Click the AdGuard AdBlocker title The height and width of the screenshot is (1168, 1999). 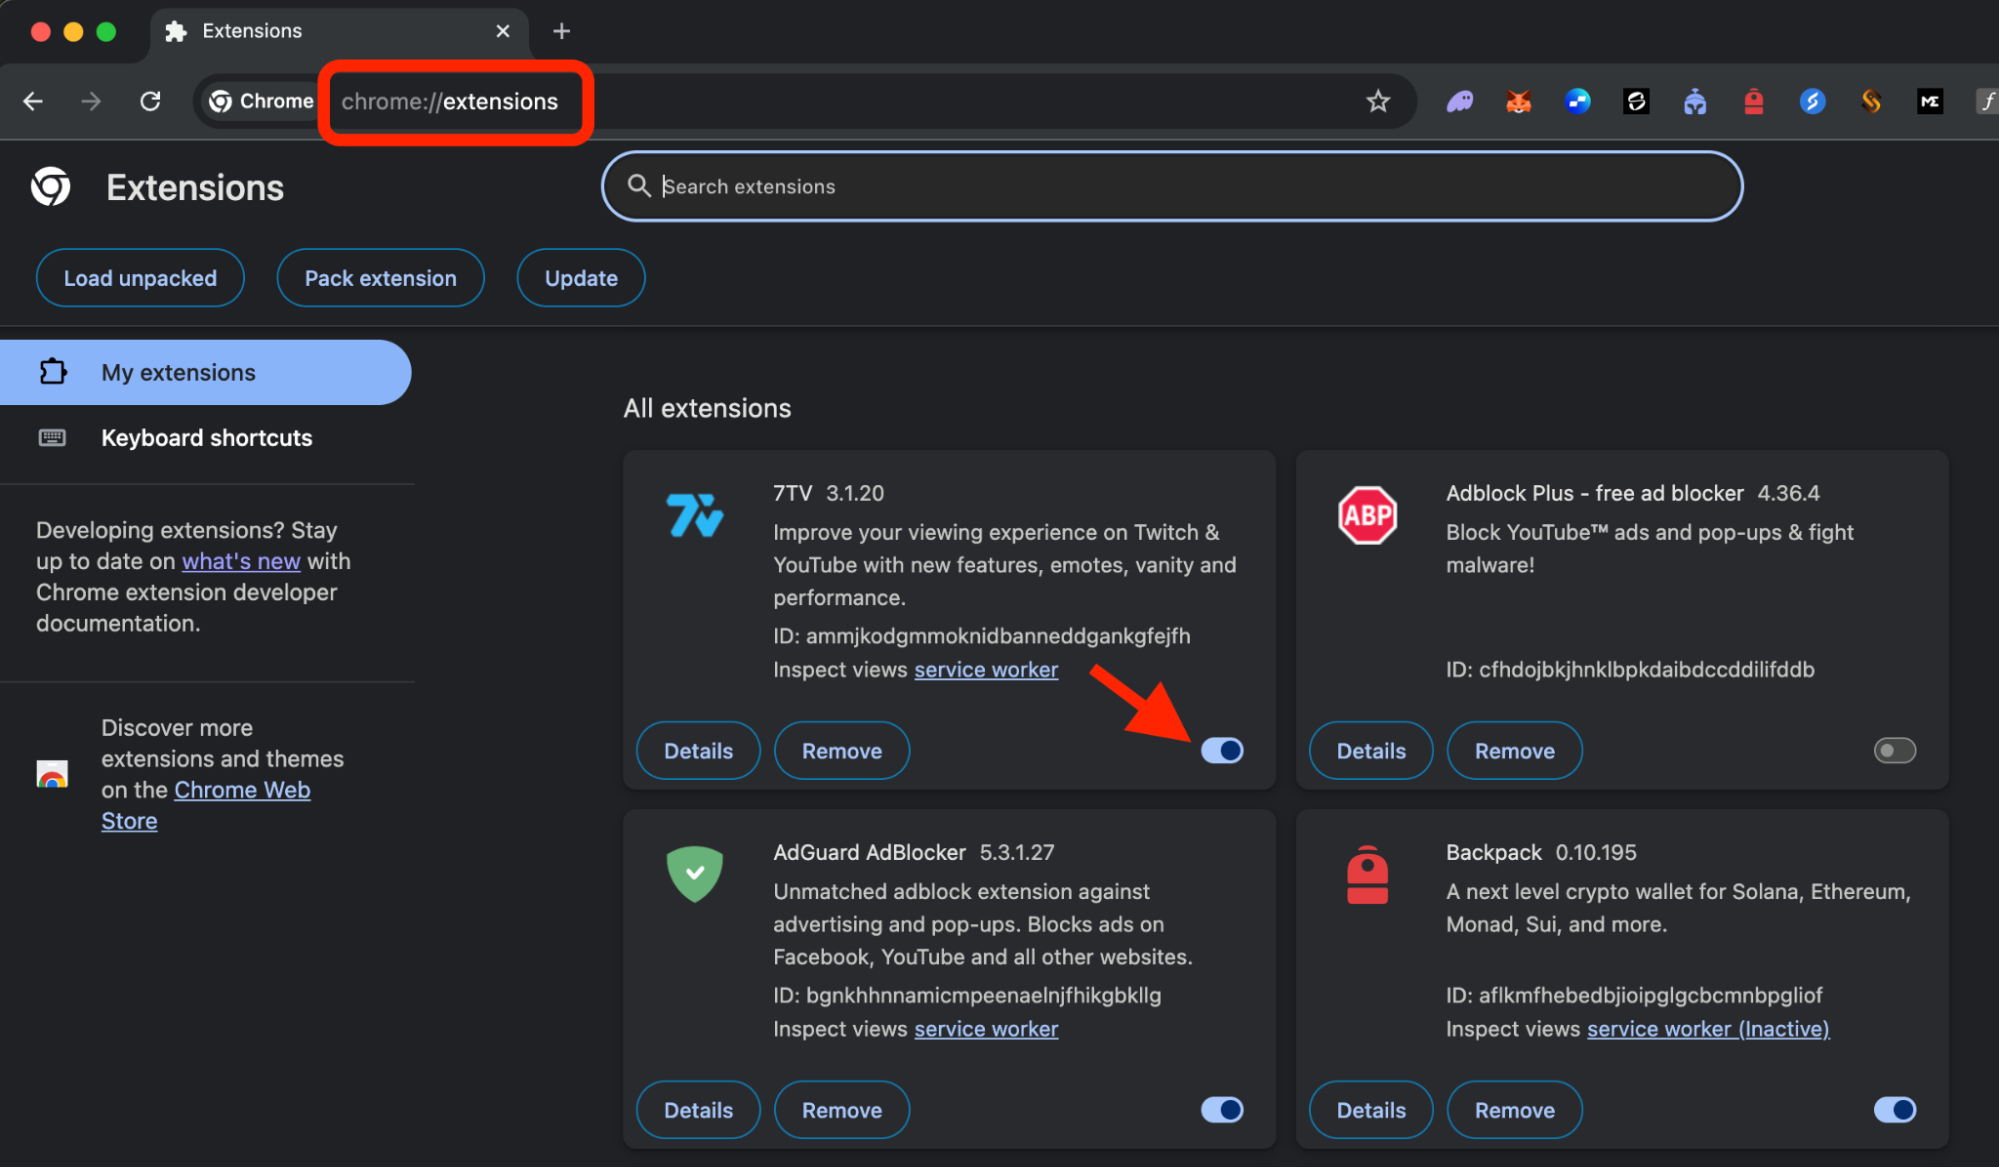[870, 852]
